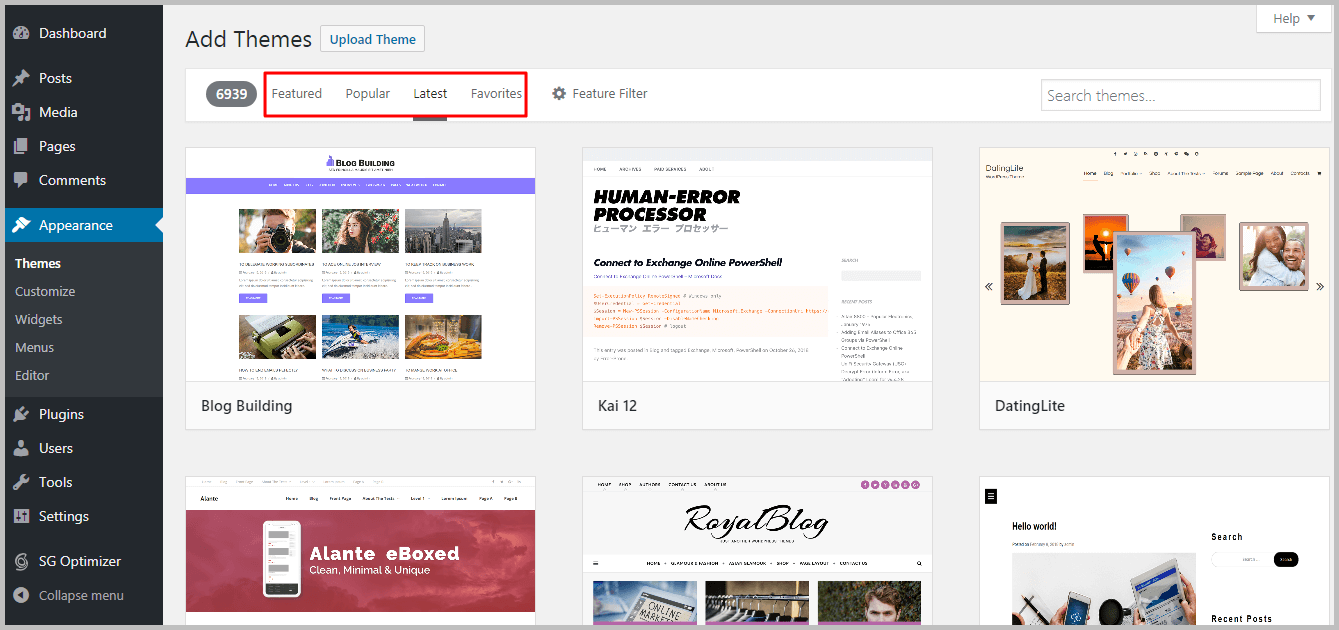1339x630 pixels.
Task: Open the Customize submenu item
Action: (45, 291)
